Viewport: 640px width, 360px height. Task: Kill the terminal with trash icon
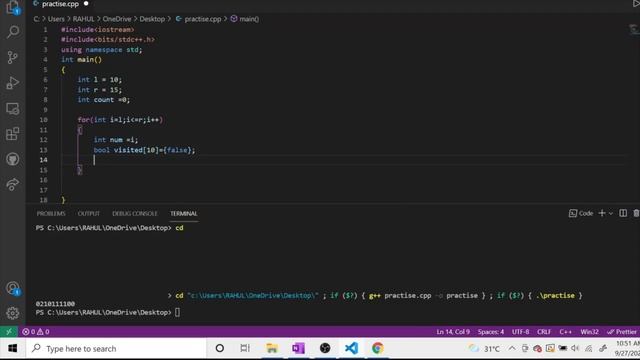(636, 213)
